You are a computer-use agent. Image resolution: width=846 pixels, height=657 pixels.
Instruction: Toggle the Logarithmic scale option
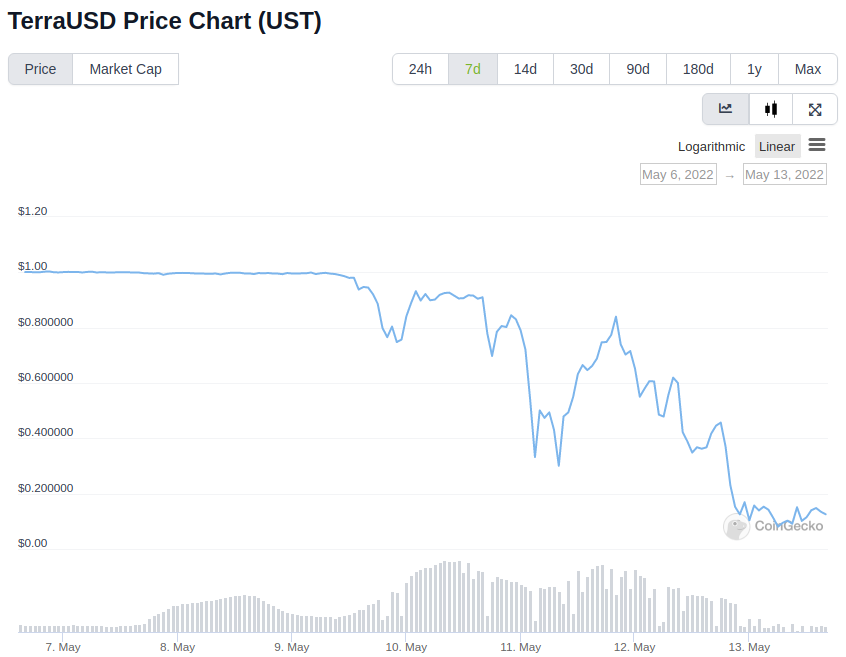711,147
